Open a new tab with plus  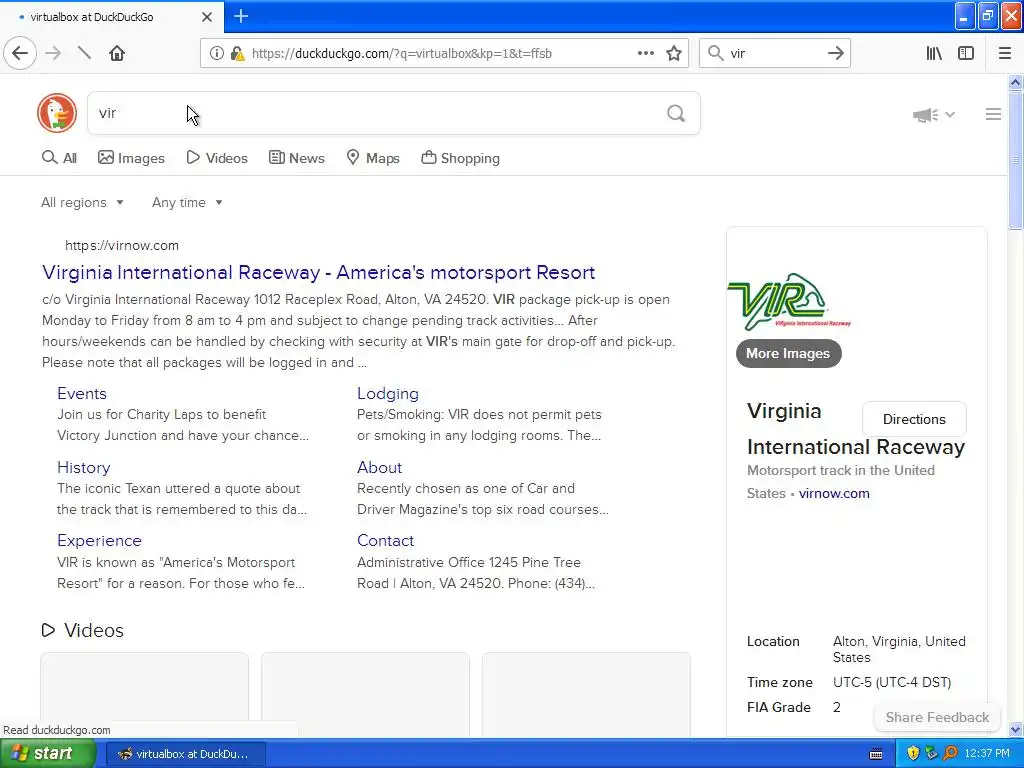point(241,16)
